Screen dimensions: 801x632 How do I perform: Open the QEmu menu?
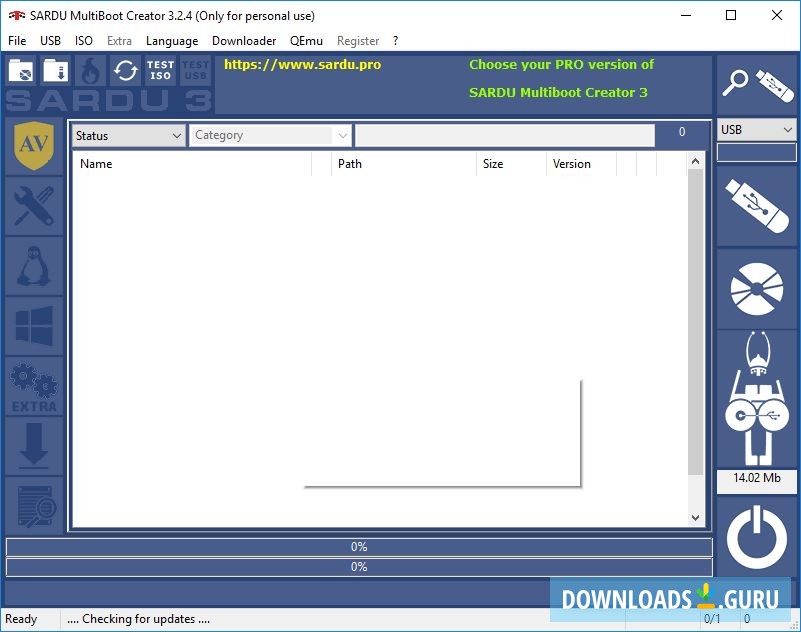click(x=307, y=41)
